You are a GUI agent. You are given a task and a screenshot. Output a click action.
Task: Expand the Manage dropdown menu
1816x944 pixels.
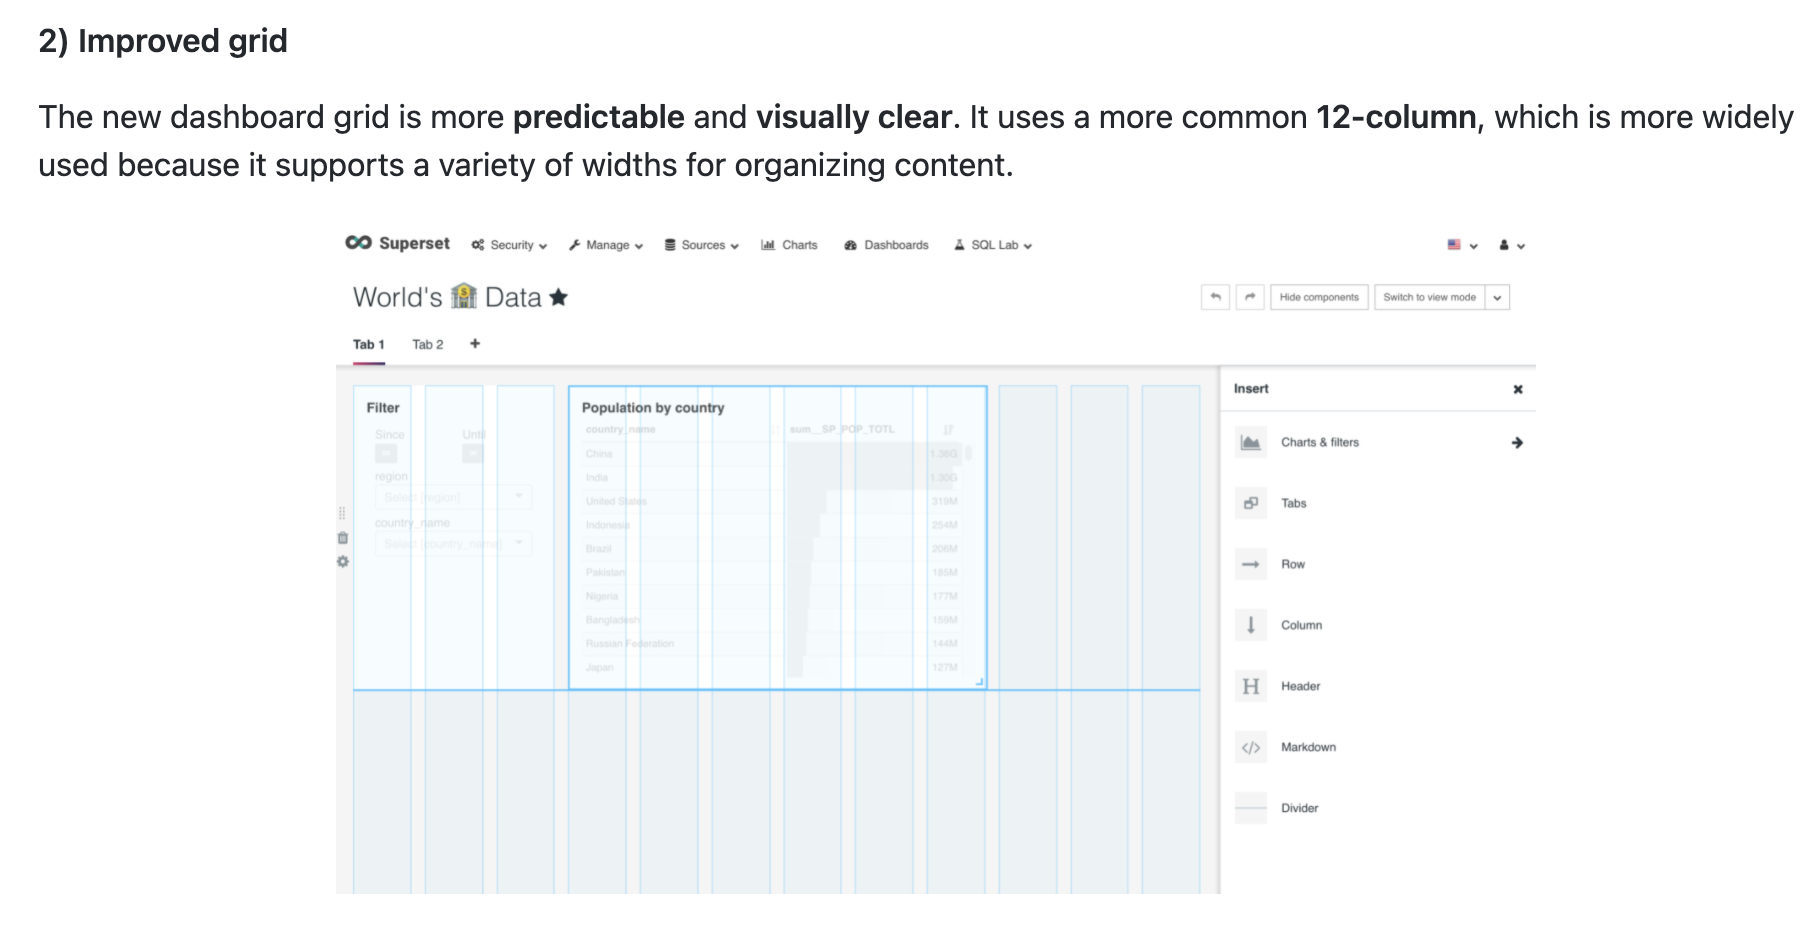[605, 245]
